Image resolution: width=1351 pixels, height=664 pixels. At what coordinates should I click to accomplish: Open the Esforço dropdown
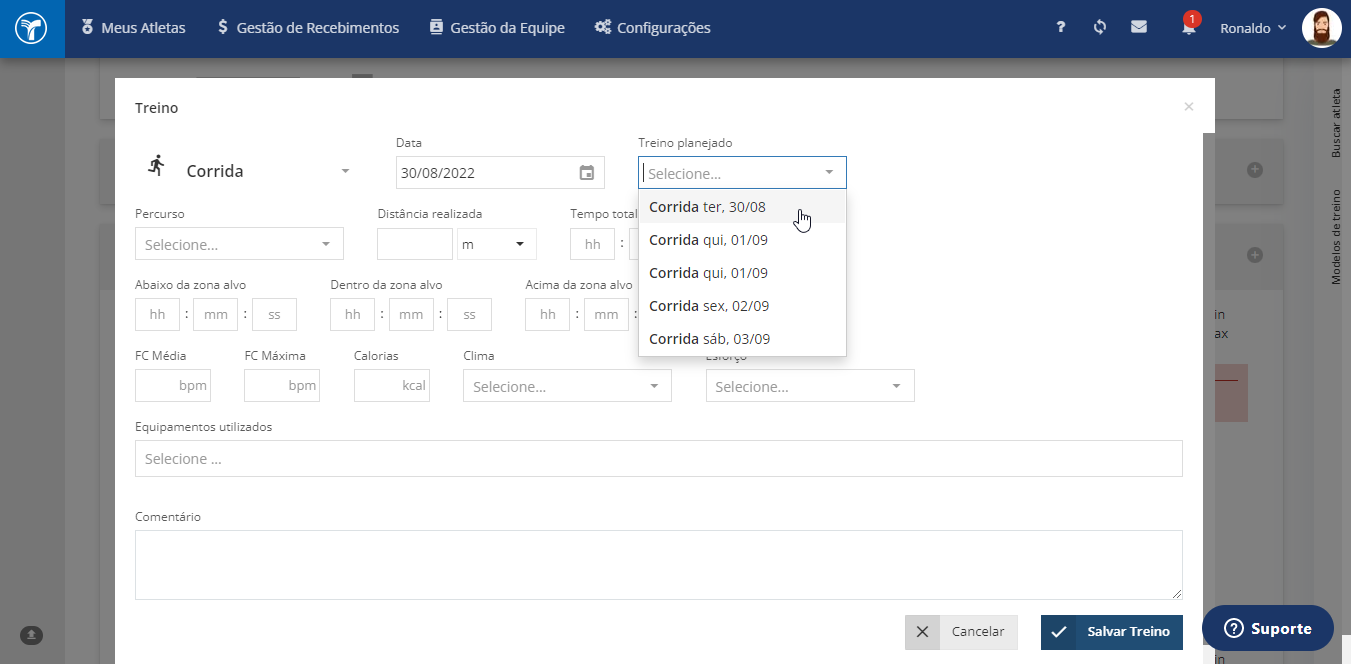tap(810, 386)
